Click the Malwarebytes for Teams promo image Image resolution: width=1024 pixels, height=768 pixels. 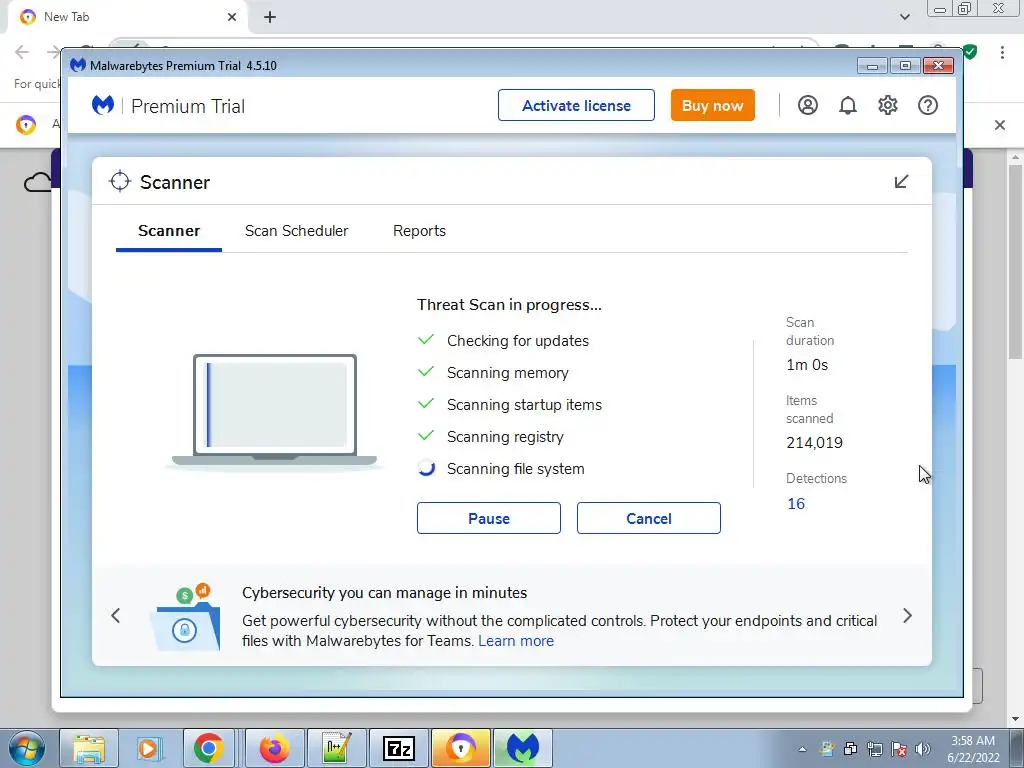186,617
